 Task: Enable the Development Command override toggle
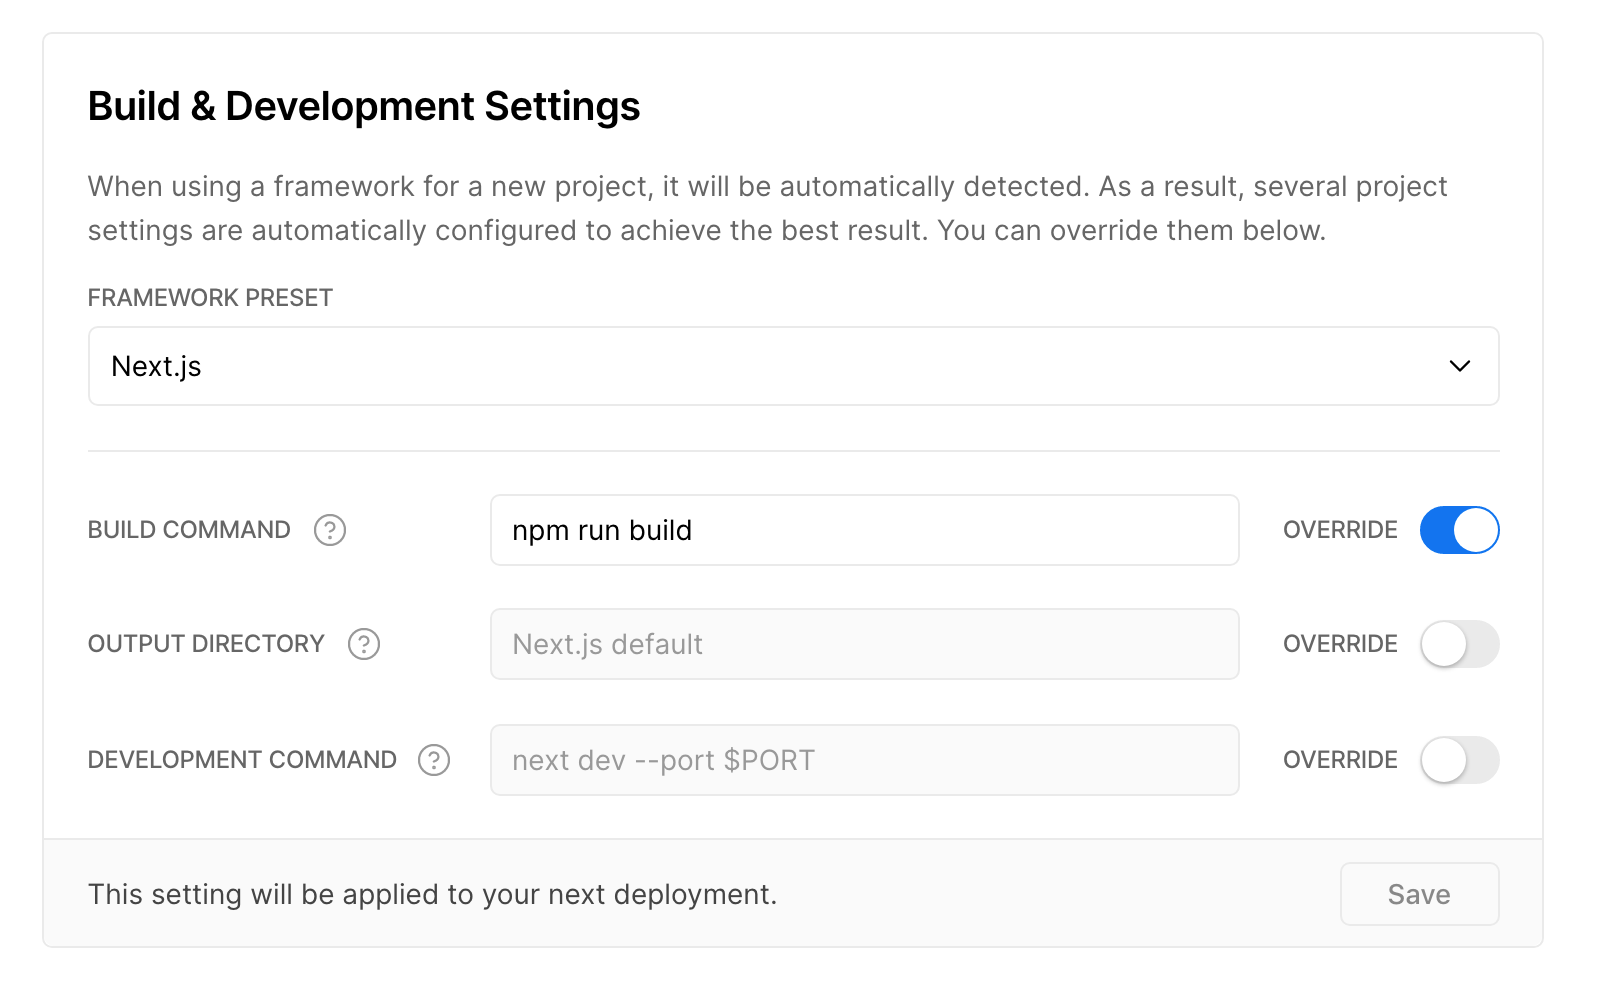[x=1459, y=760]
